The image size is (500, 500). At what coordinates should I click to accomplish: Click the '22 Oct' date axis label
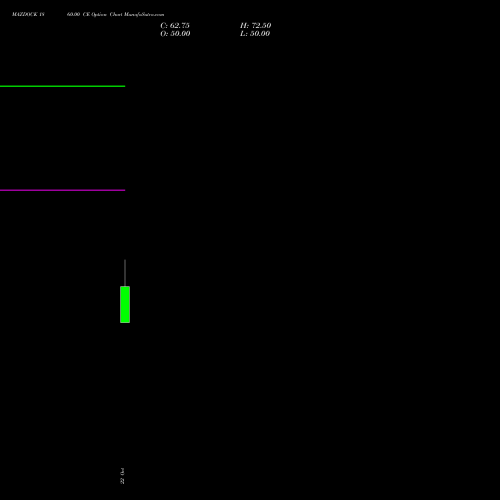(x=122, y=476)
